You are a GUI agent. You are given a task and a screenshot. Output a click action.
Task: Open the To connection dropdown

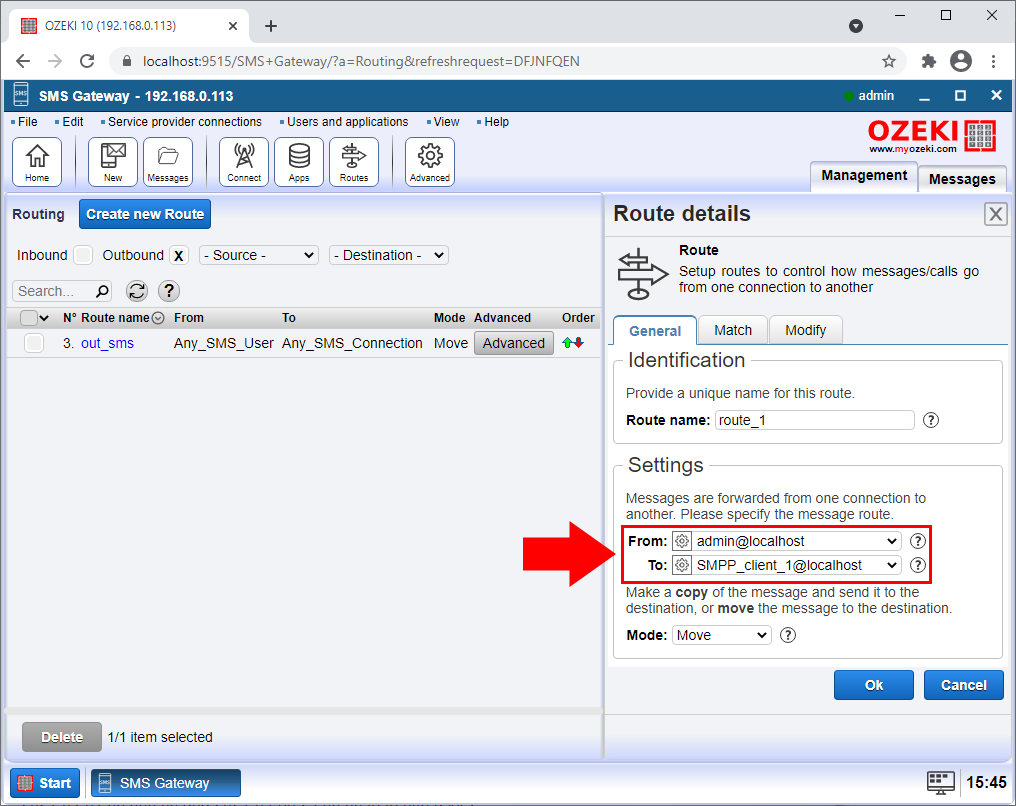tap(796, 565)
